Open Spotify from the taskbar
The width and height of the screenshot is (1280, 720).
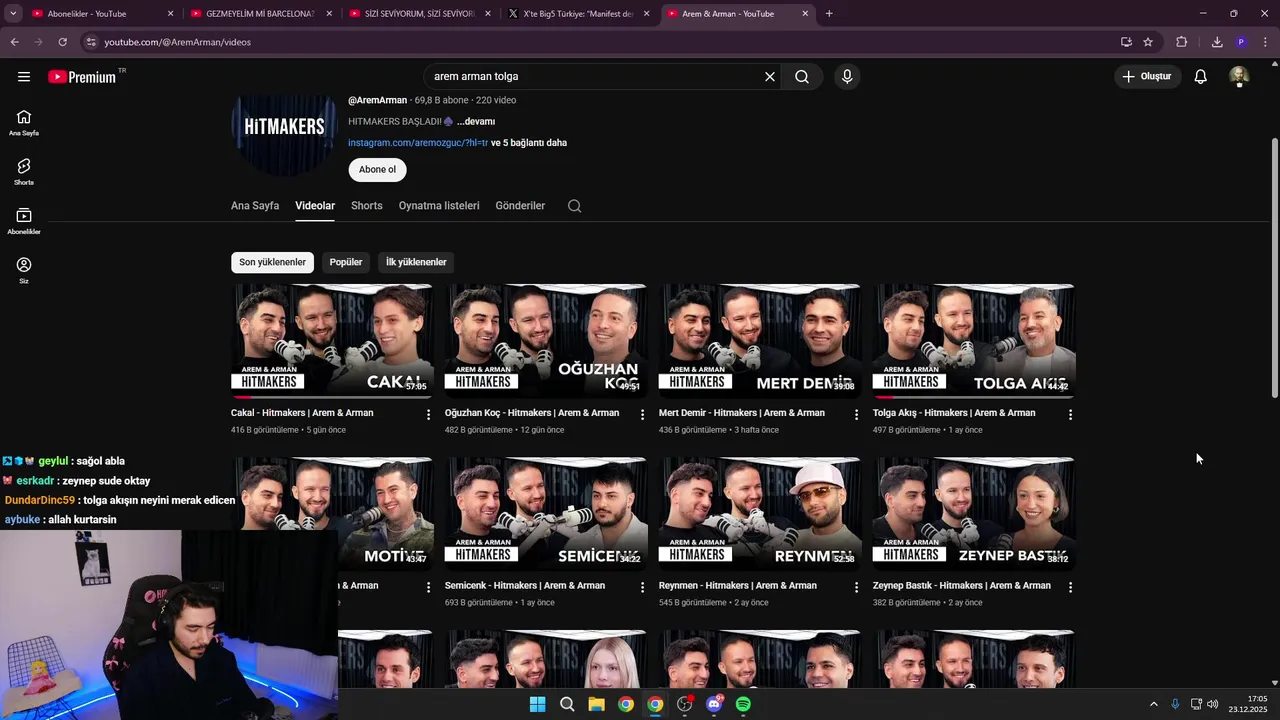[x=743, y=704]
